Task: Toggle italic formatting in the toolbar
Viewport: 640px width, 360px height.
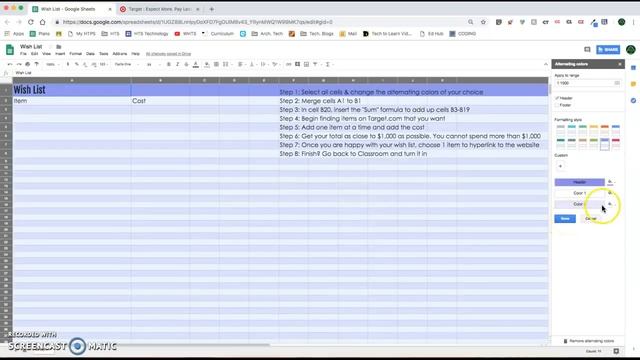Action: [178, 64]
